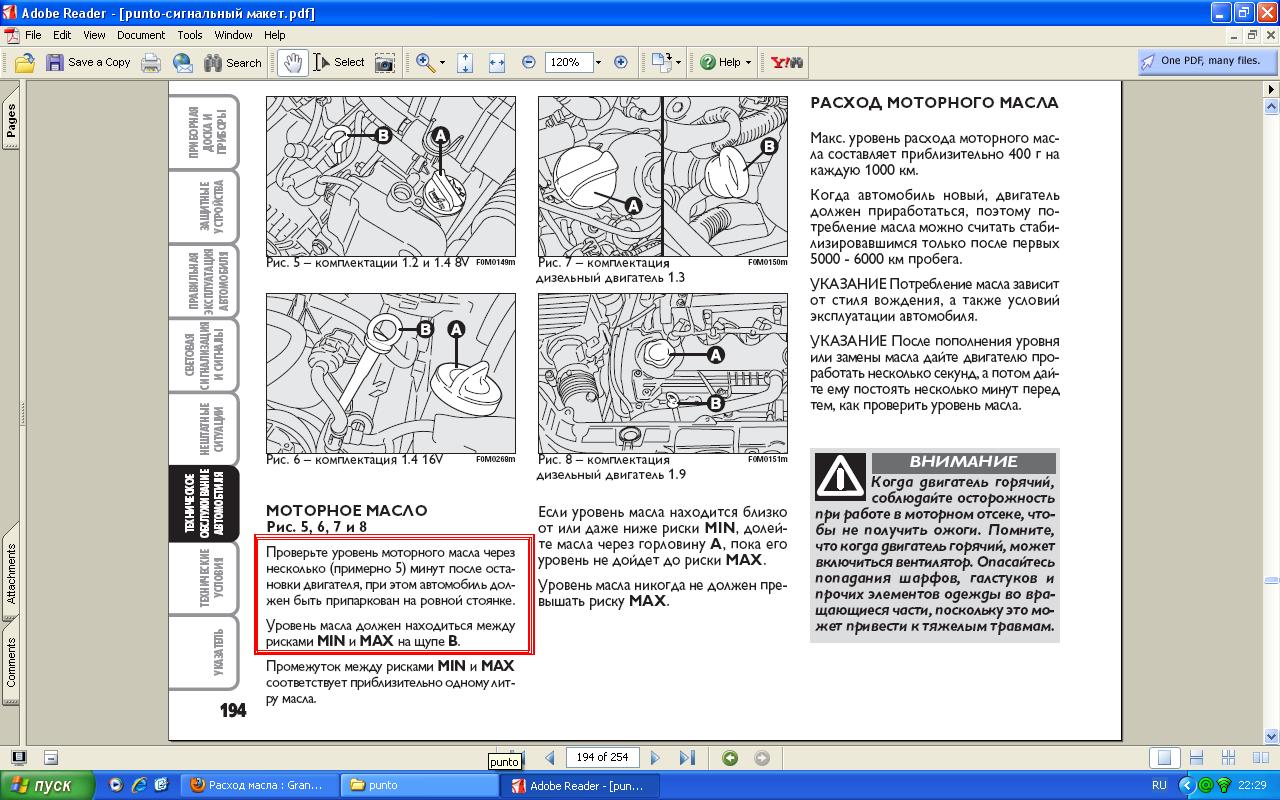Go to the next page arrow
This screenshot has width=1280, height=800.
point(655,758)
